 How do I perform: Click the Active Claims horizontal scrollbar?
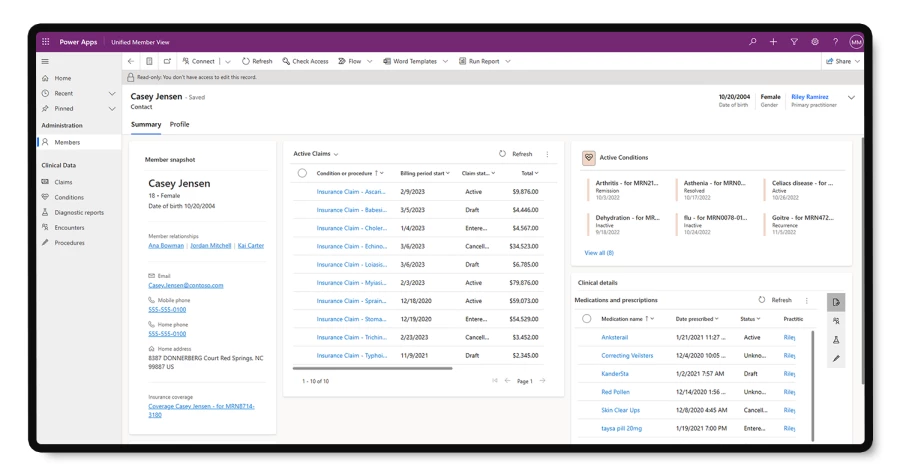tap(372, 368)
